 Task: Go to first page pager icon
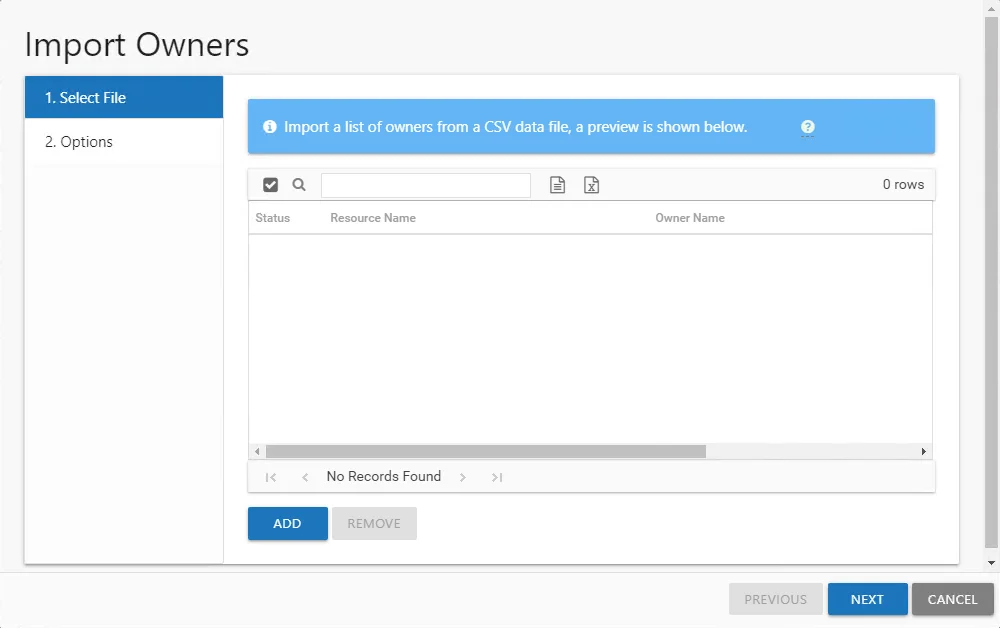[x=270, y=477]
